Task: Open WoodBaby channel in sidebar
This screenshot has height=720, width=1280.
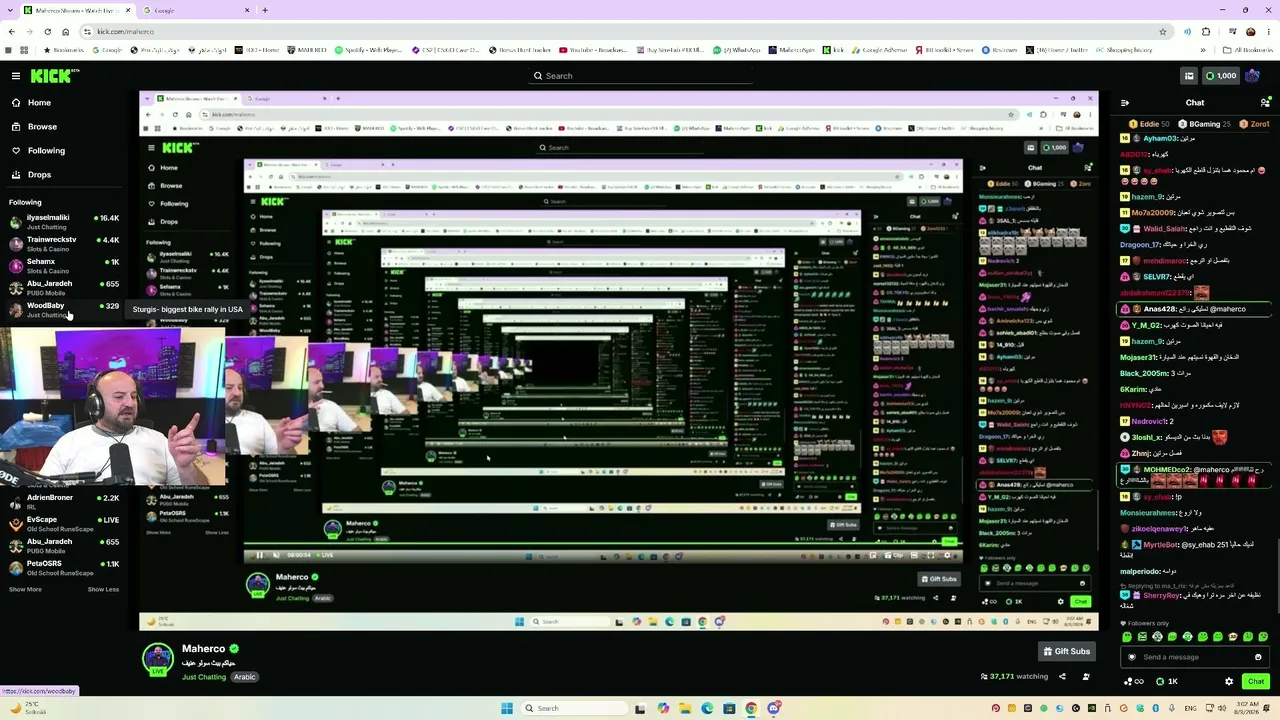Action: pos(64,310)
